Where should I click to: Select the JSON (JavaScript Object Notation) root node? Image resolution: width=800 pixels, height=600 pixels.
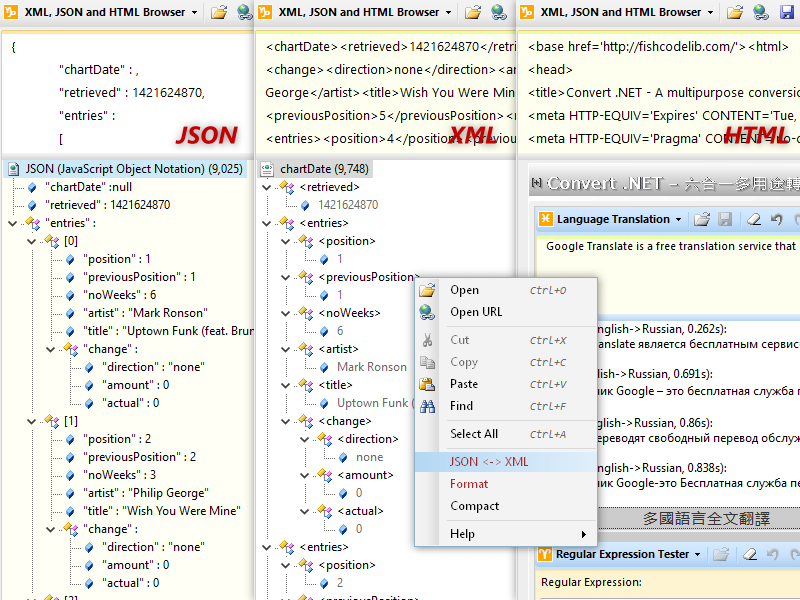[134, 169]
